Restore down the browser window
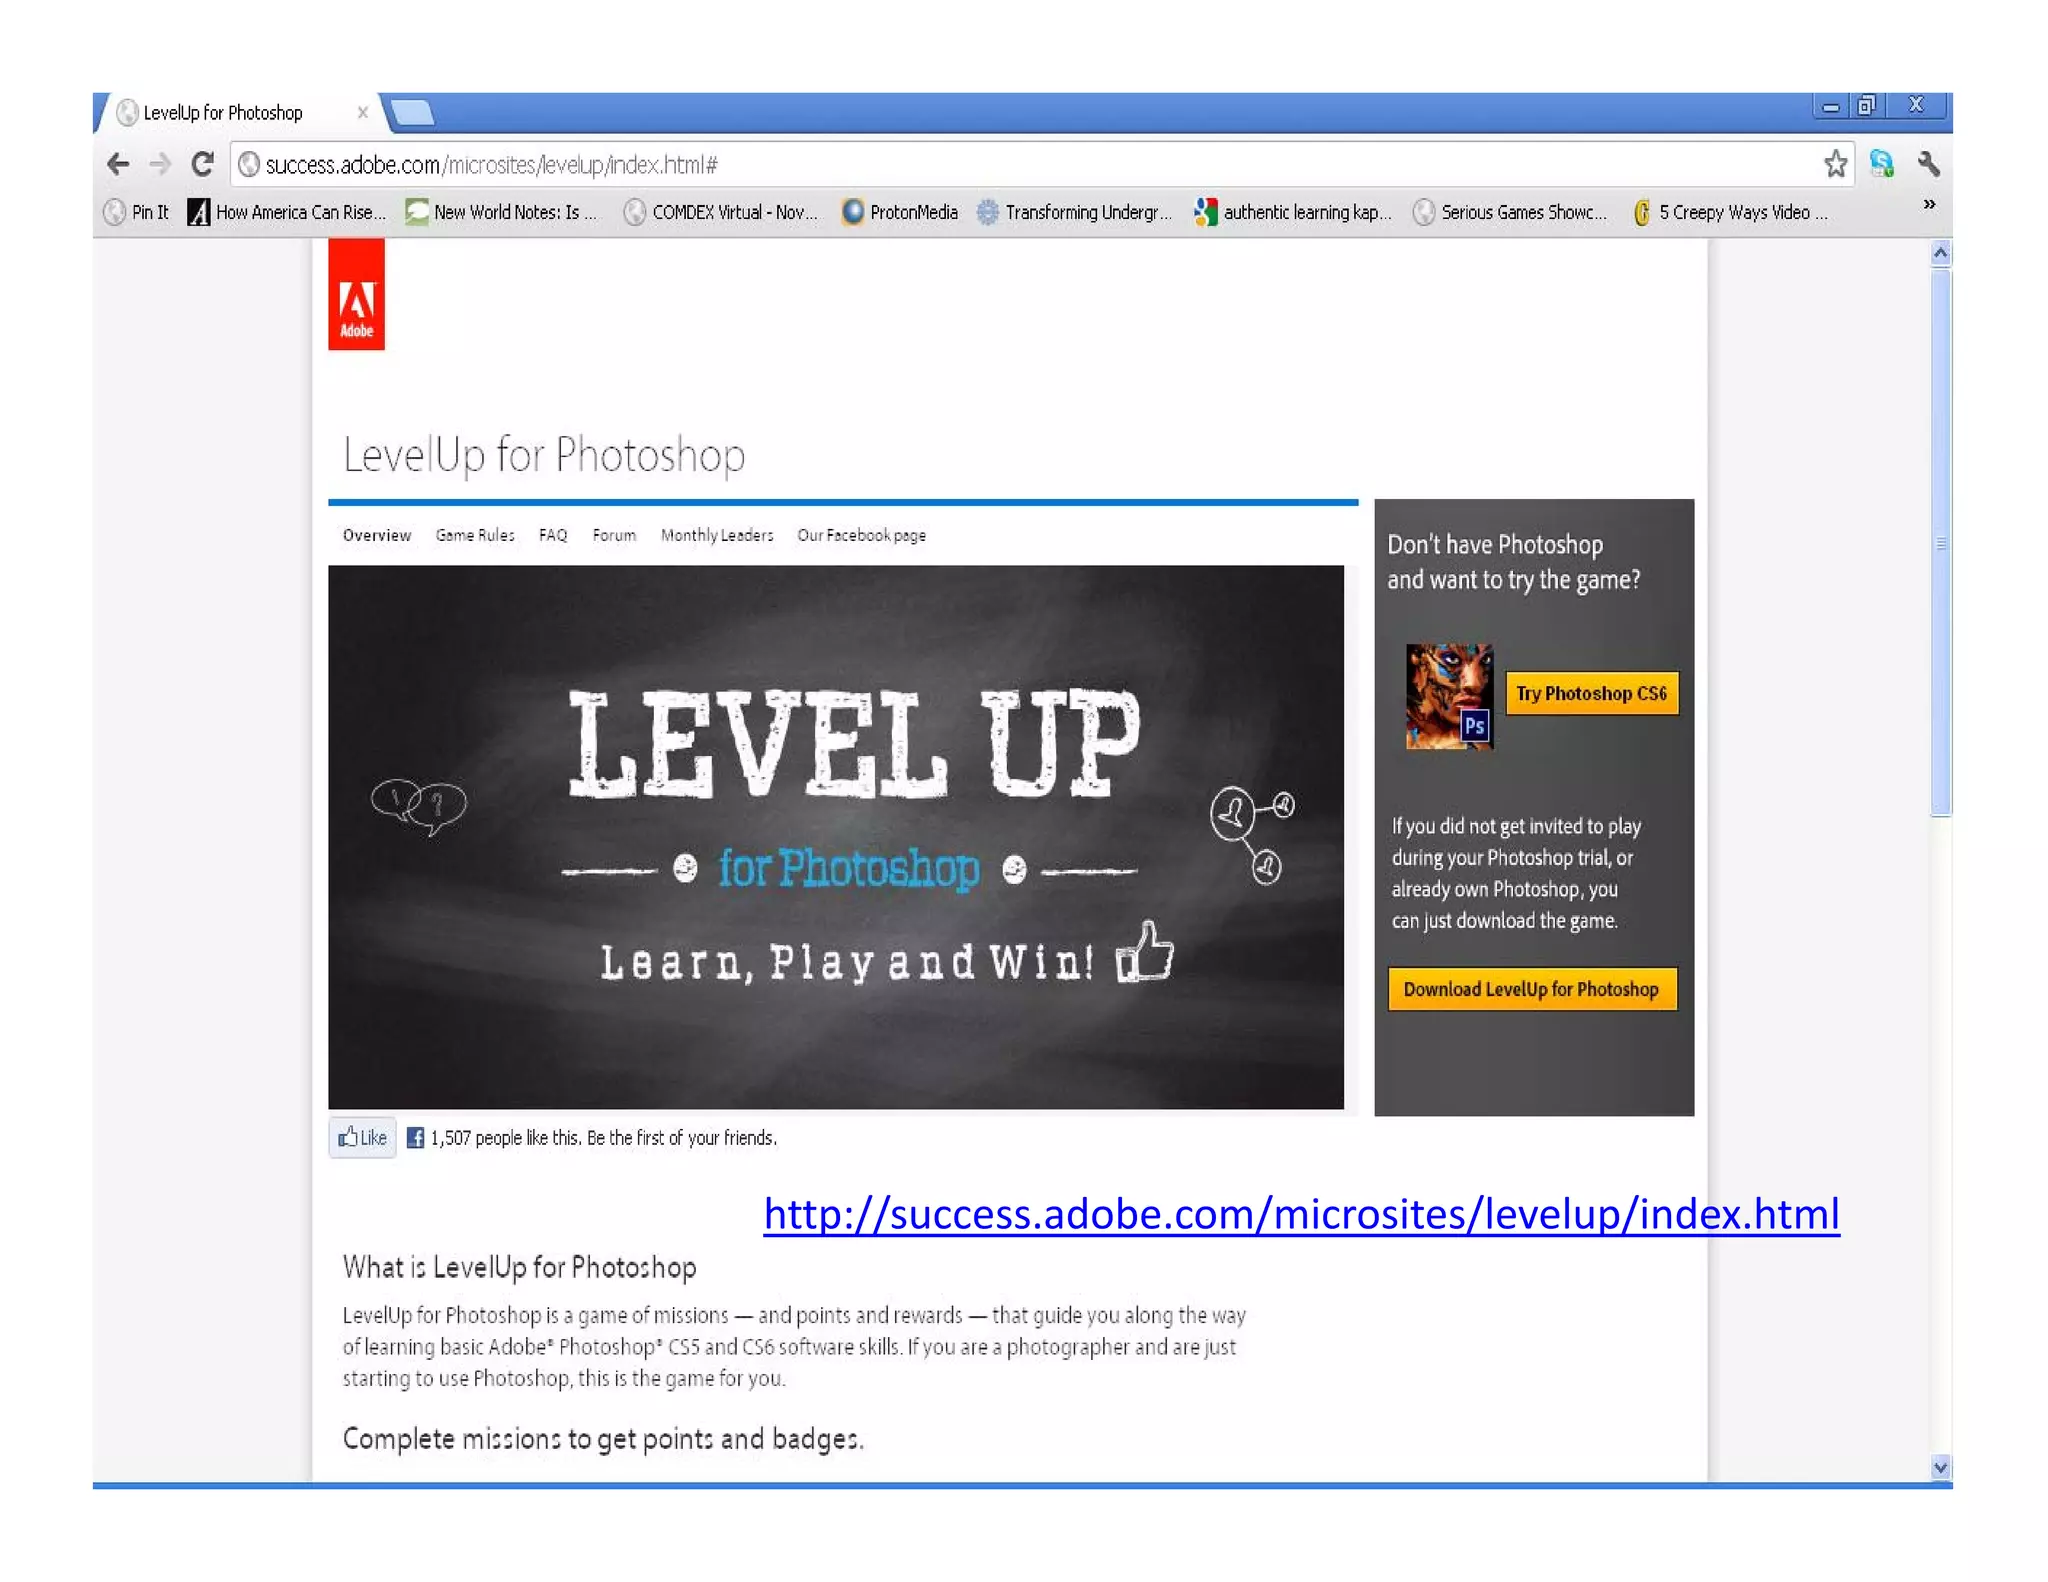 pos(1867,106)
